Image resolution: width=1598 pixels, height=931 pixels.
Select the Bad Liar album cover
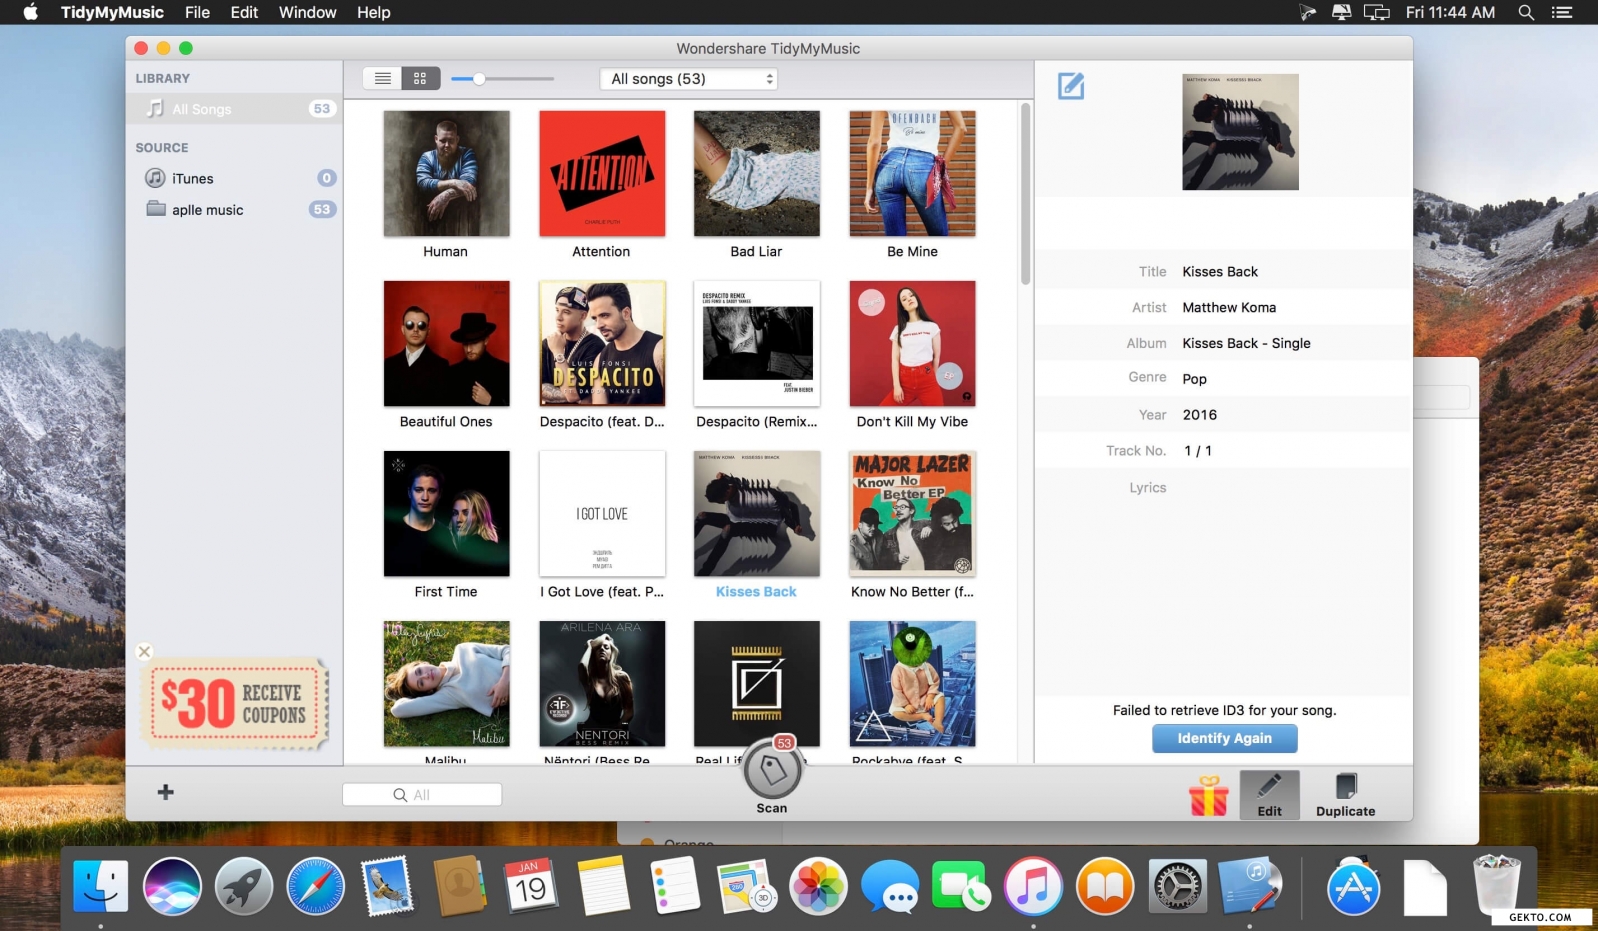[x=757, y=173]
